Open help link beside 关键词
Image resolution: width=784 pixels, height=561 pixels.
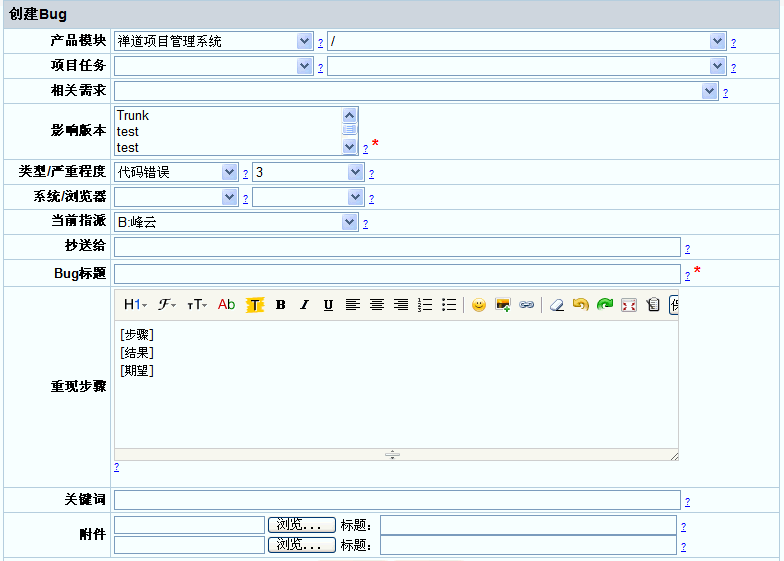pos(688,502)
